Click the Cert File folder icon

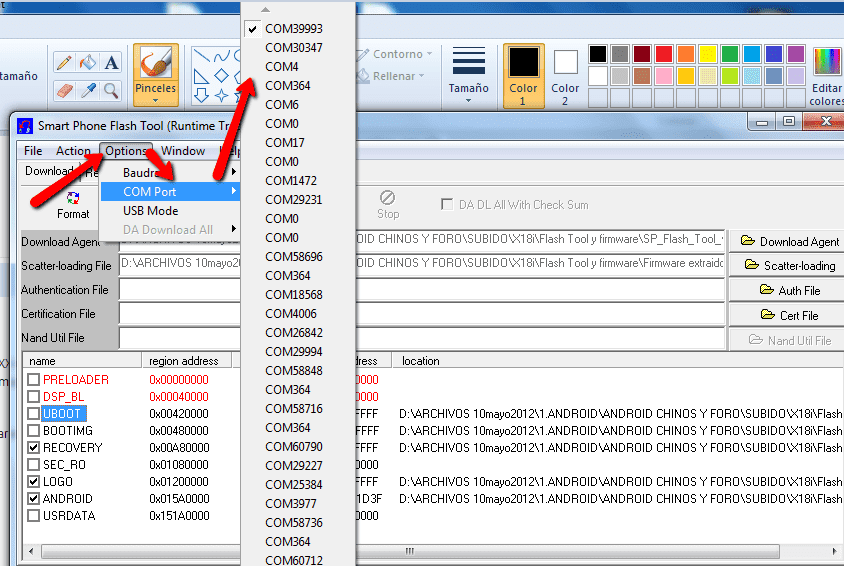point(768,314)
